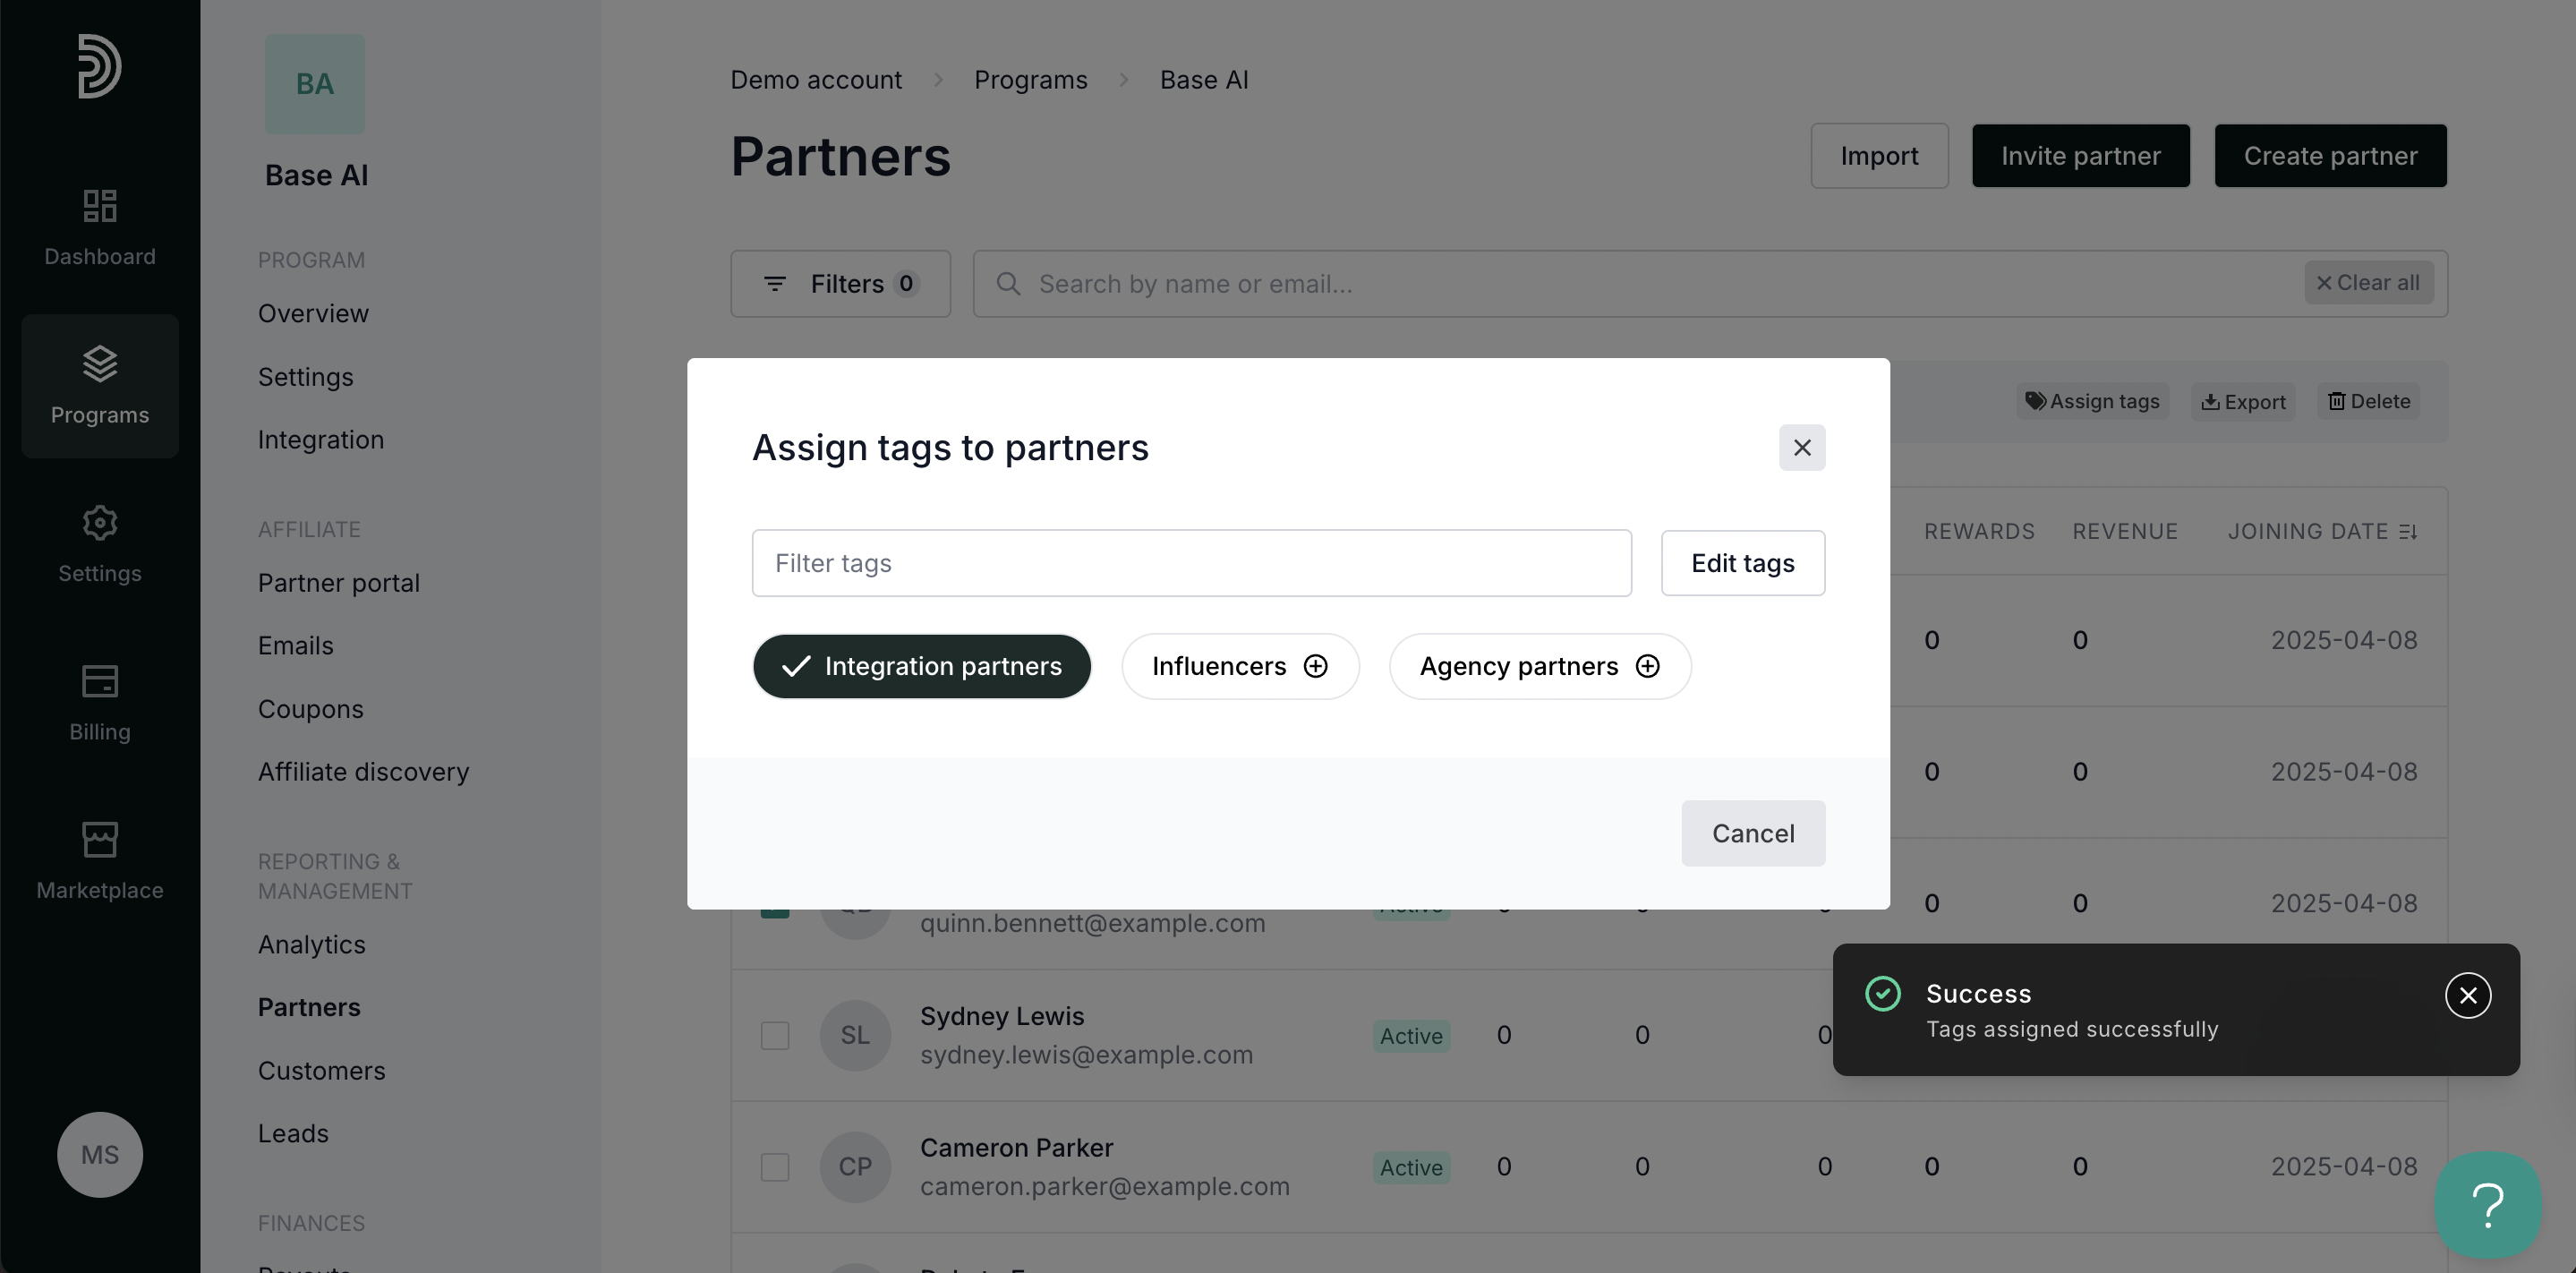Open the Billing section in the sidebar
The height and width of the screenshot is (1273, 2576).
point(100,703)
